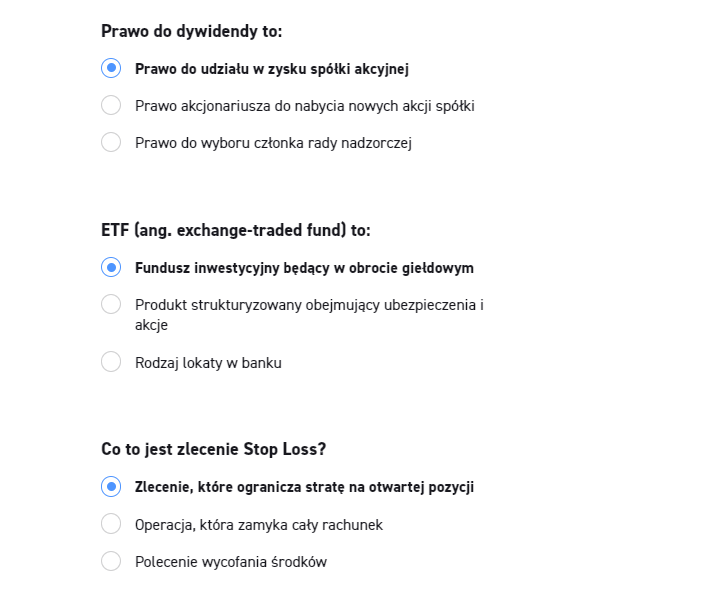This screenshot has height=595, width=709.
Task: Choose the 'Rodzaj lokaty w banku' radio button
Action: click(x=111, y=362)
